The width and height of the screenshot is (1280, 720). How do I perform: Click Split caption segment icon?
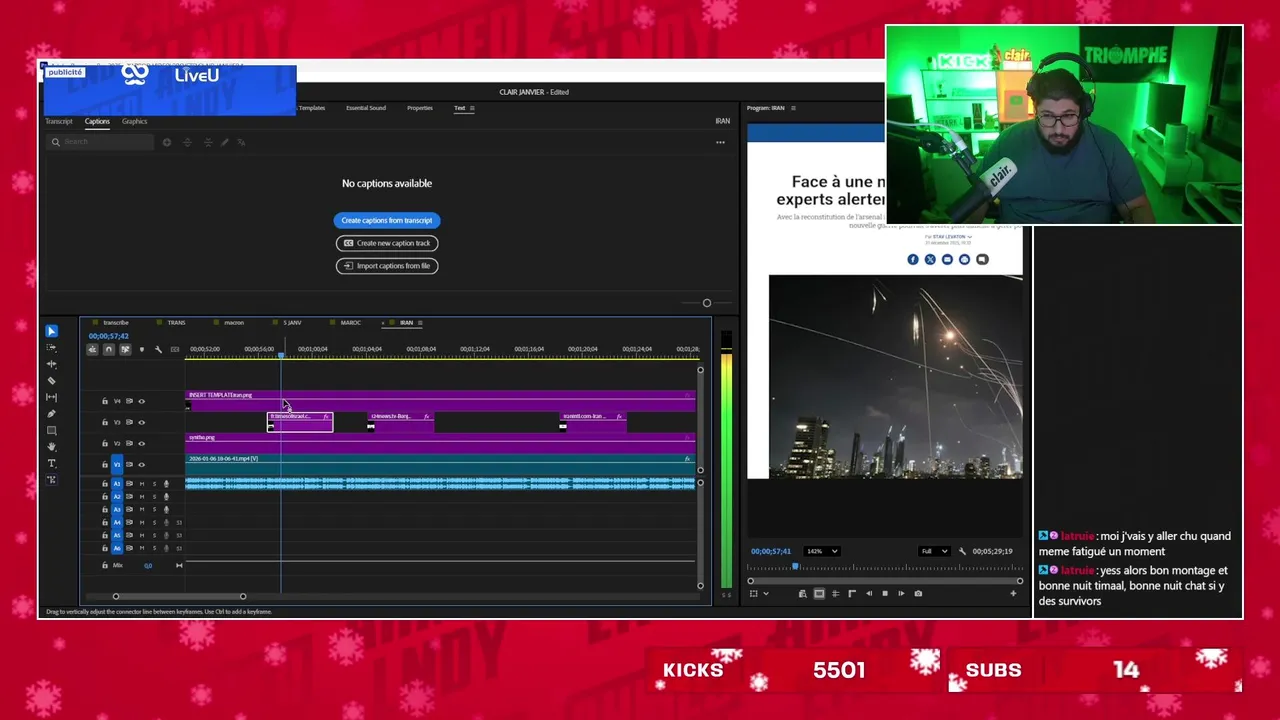click(x=187, y=142)
